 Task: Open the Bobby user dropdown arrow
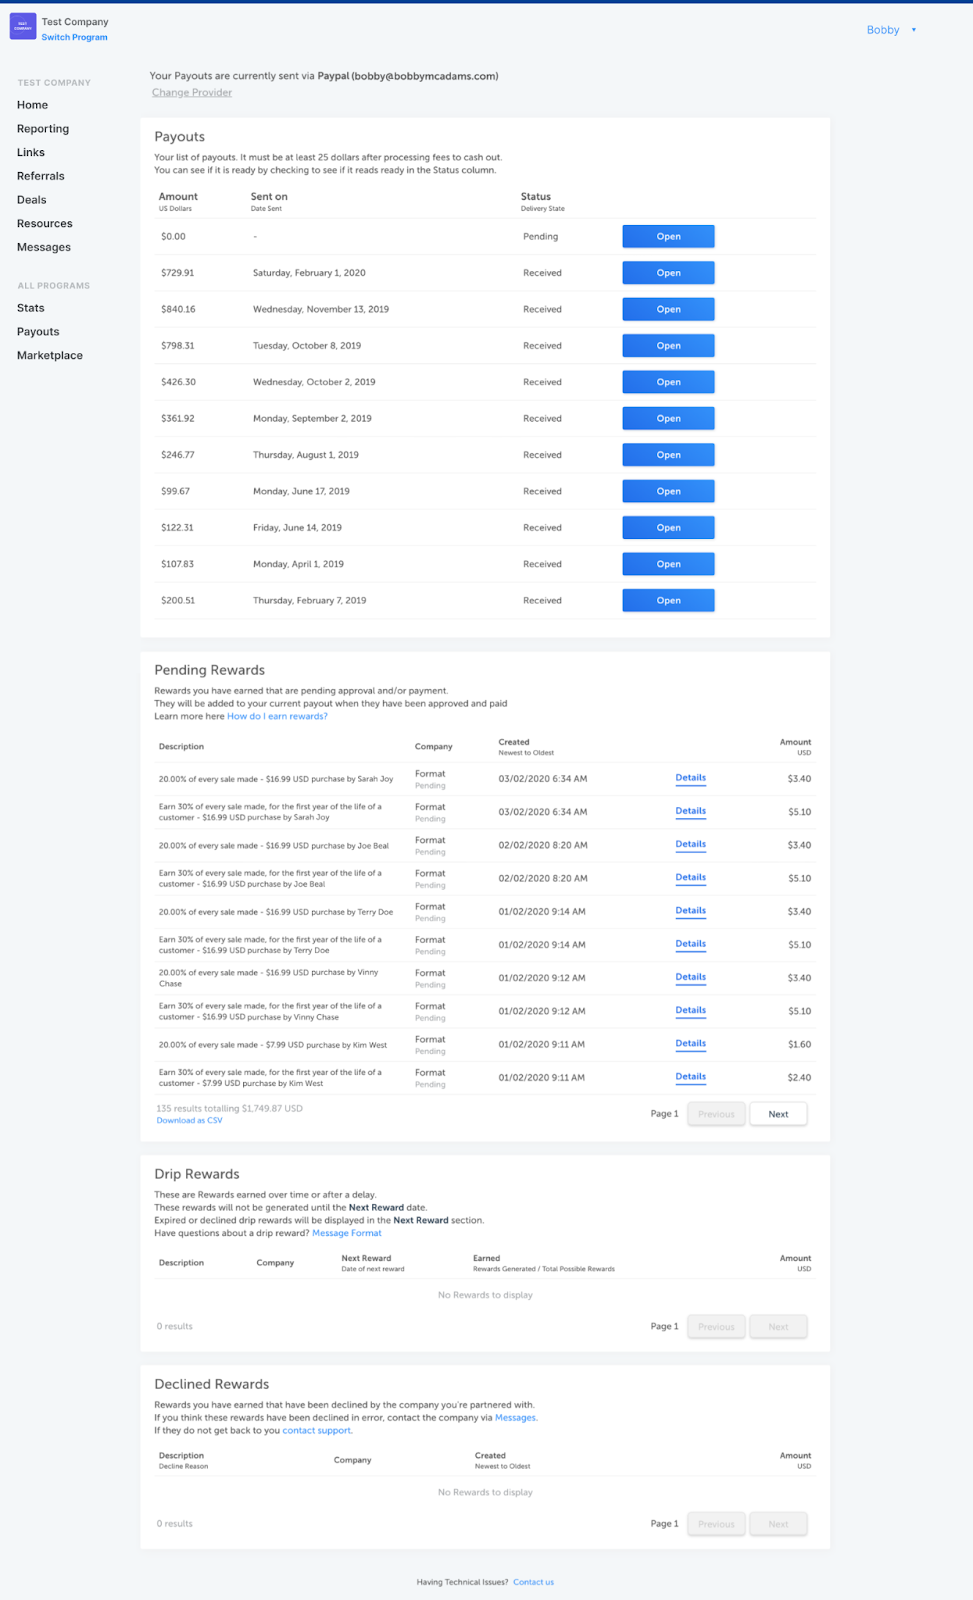(914, 30)
